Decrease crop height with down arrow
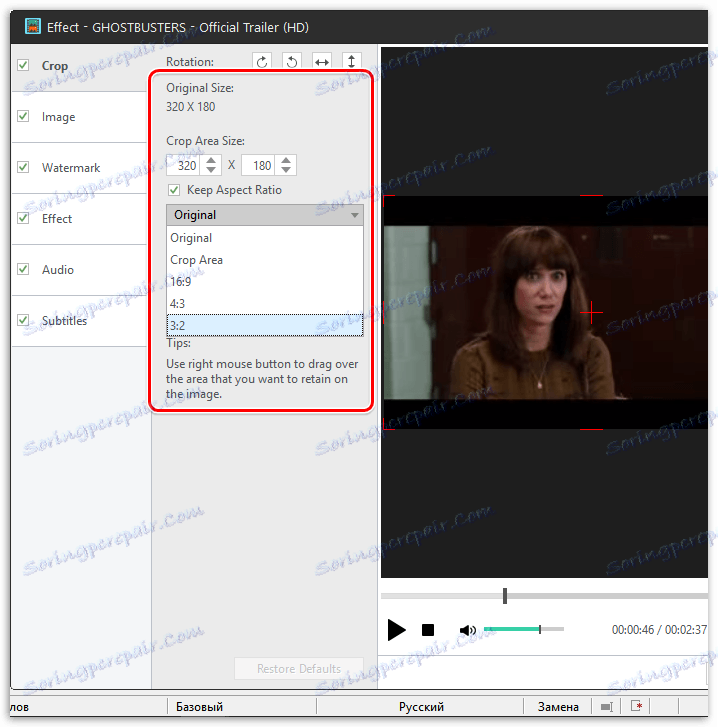 click(286, 170)
